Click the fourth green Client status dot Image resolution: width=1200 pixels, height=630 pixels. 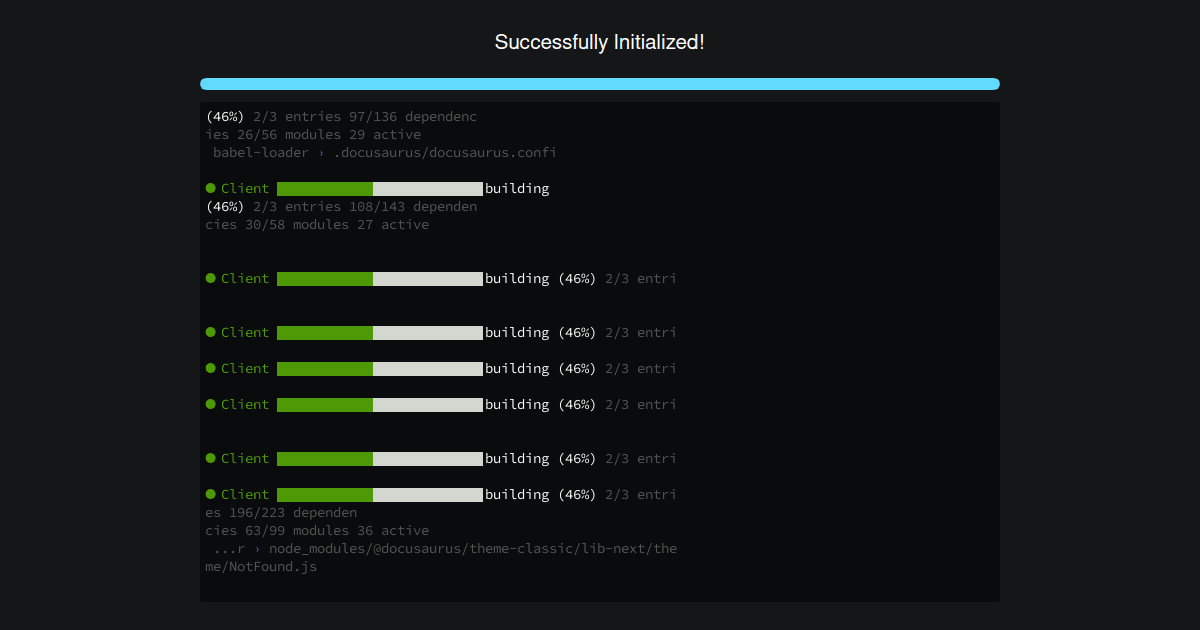(211, 368)
